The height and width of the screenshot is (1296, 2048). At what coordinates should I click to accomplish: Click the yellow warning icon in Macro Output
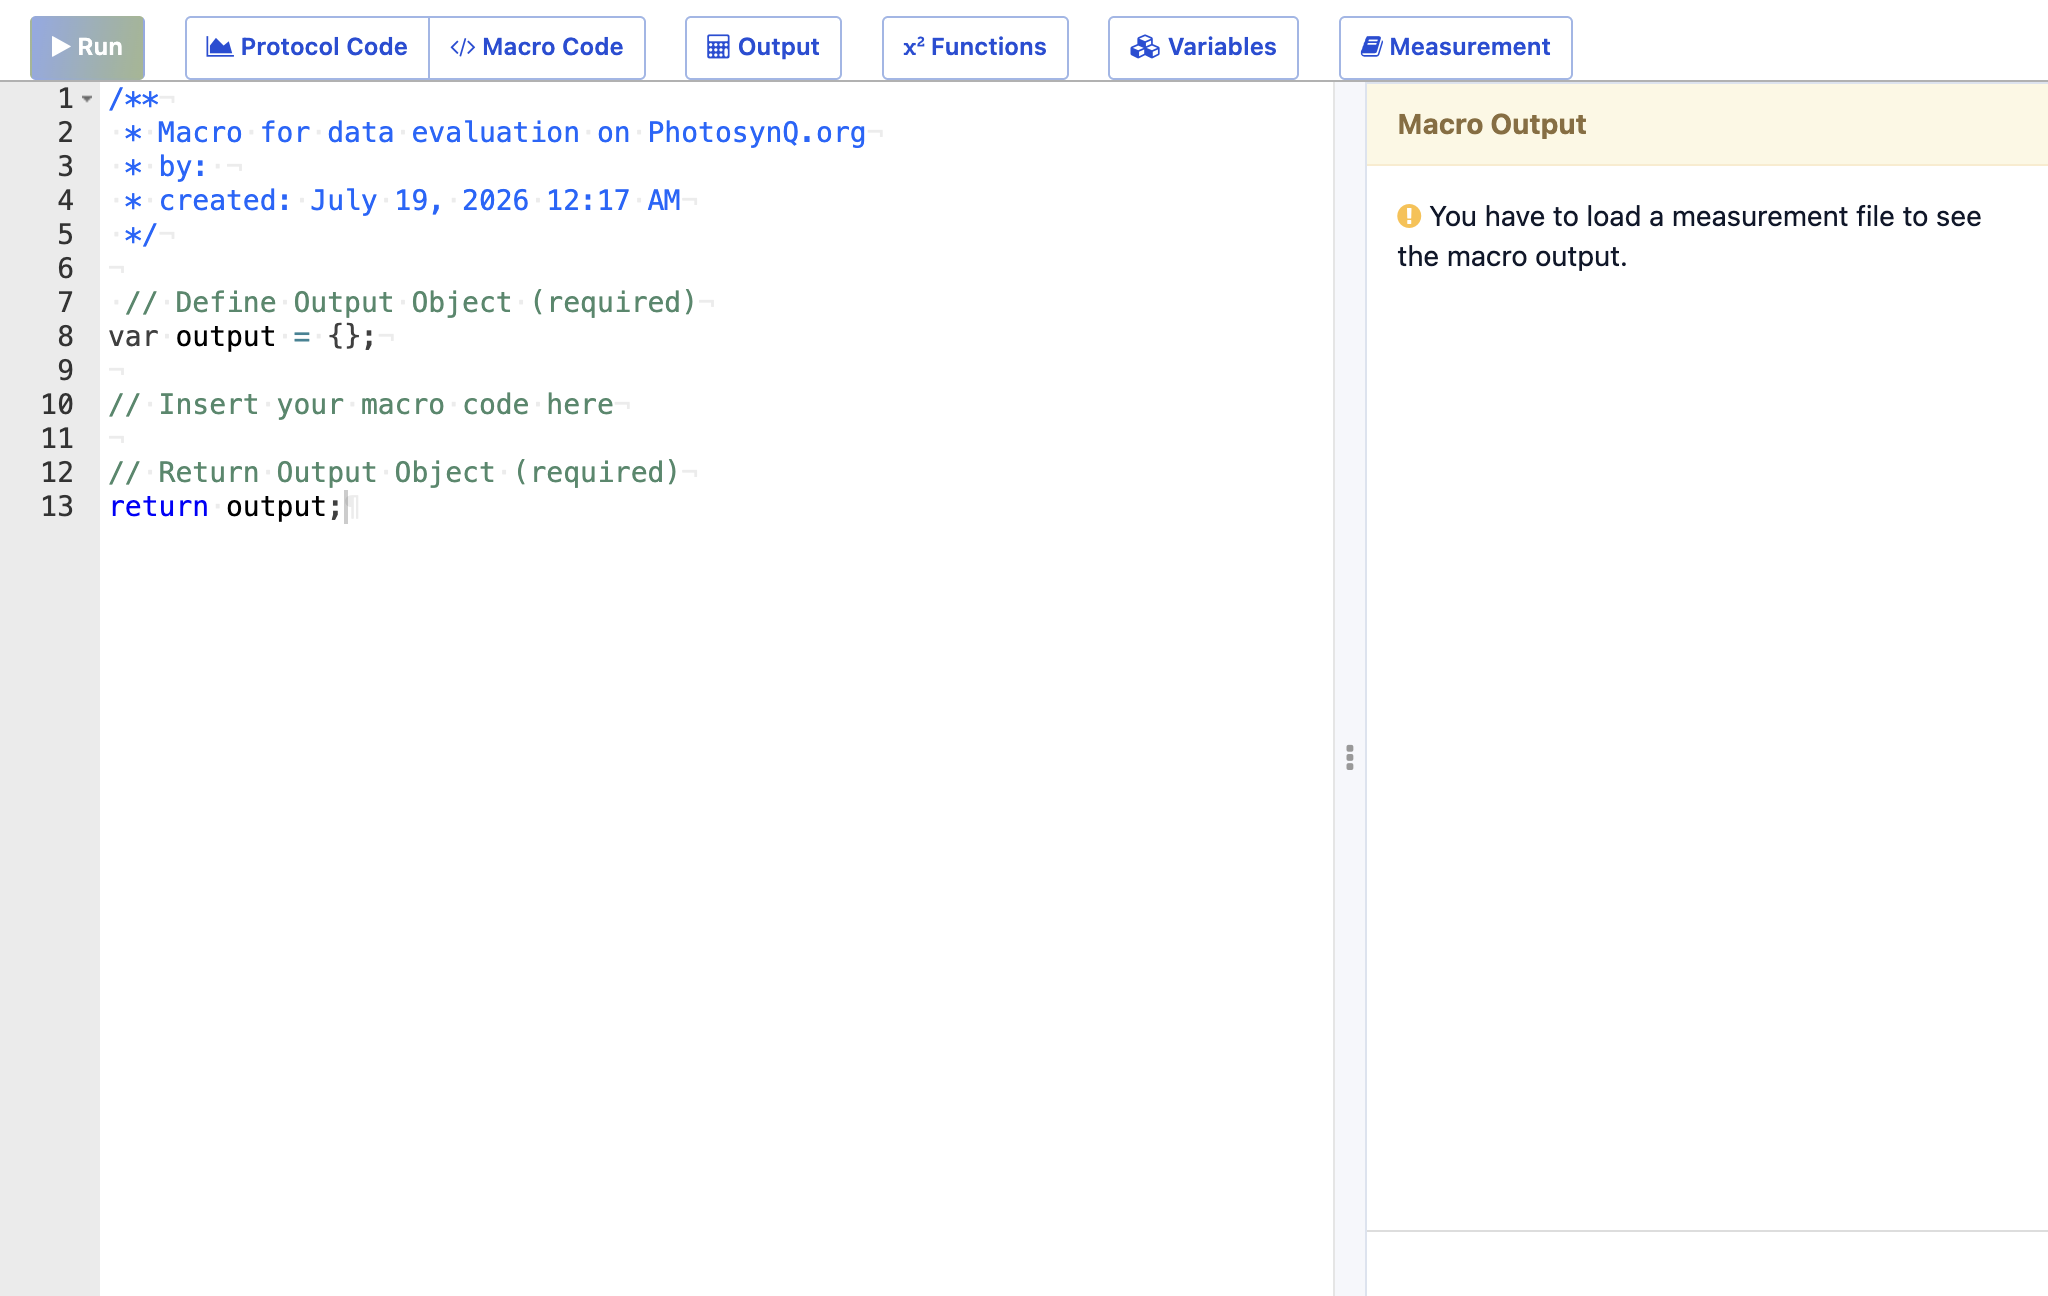pyautogui.click(x=1409, y=216)
